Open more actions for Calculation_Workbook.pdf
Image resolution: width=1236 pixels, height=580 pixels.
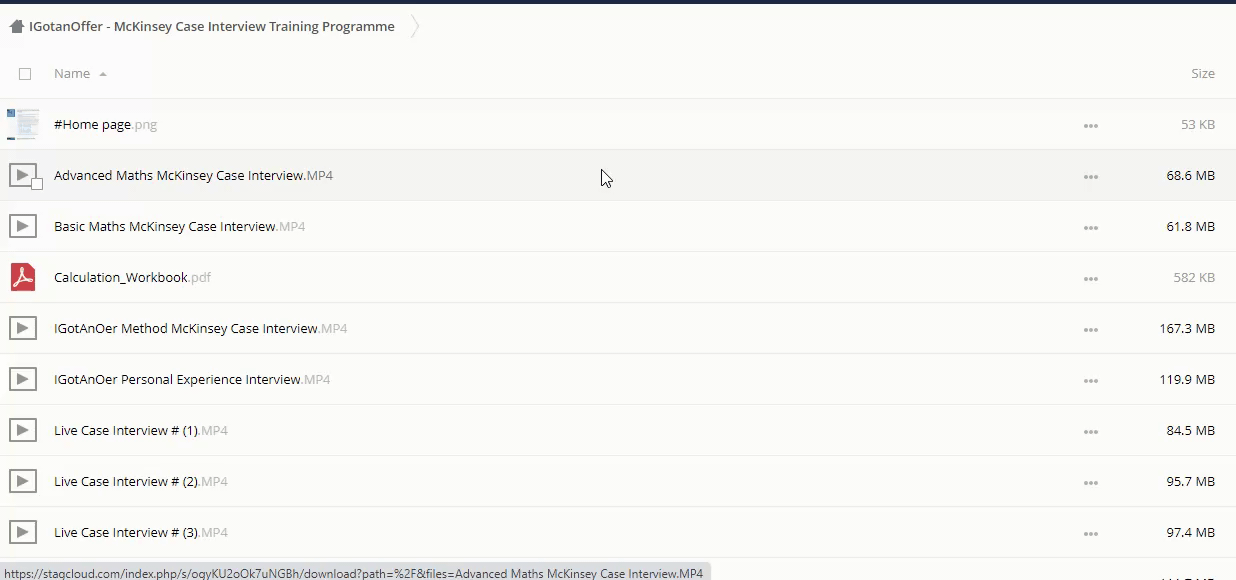(1090, 279)
